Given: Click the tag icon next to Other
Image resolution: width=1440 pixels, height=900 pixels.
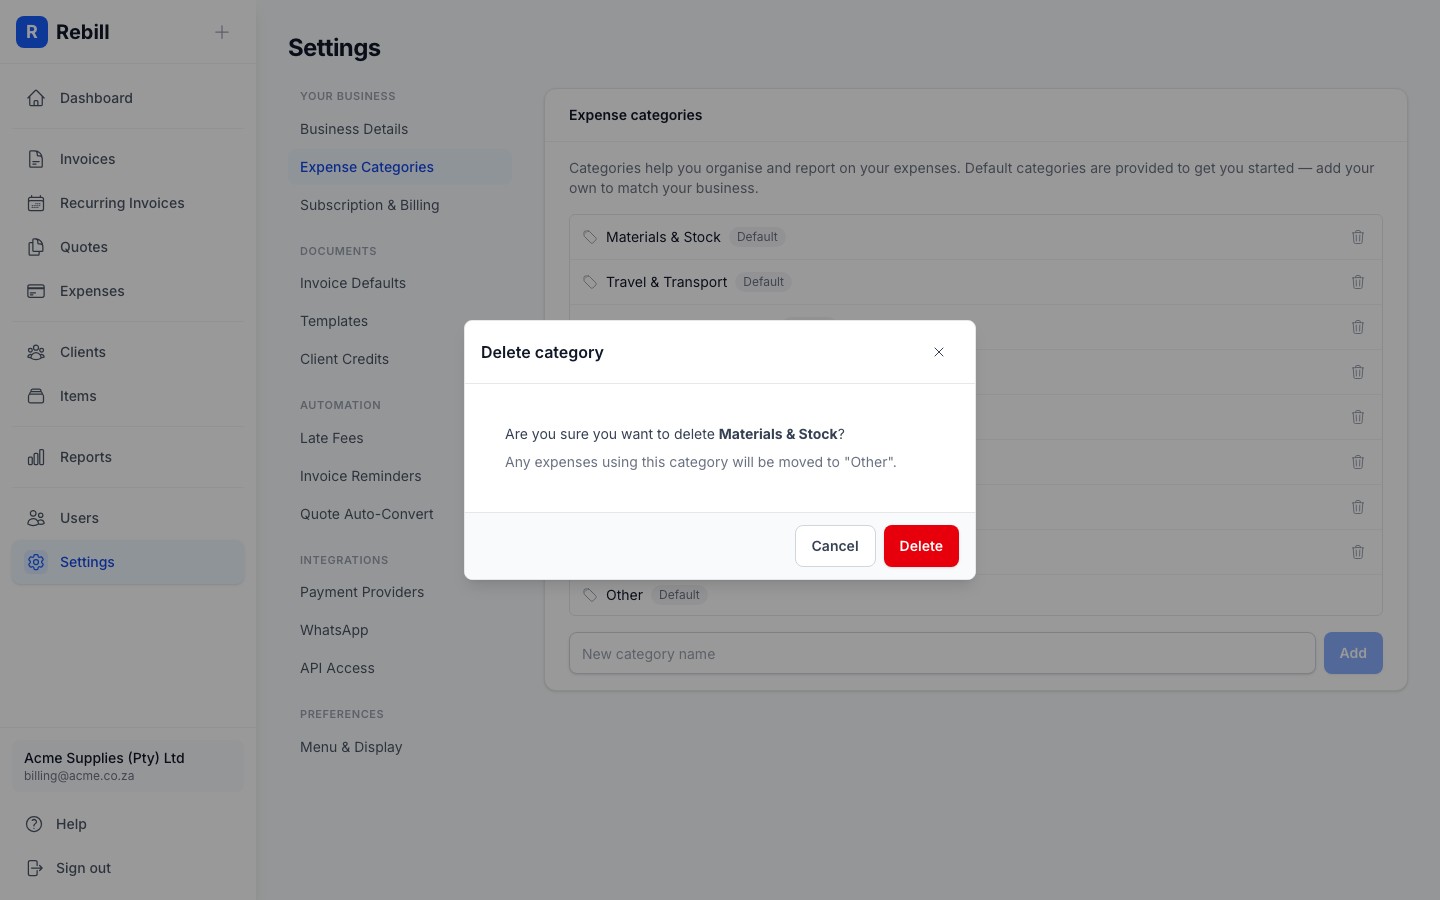Looking at the screenshot, I should (590, 595).
